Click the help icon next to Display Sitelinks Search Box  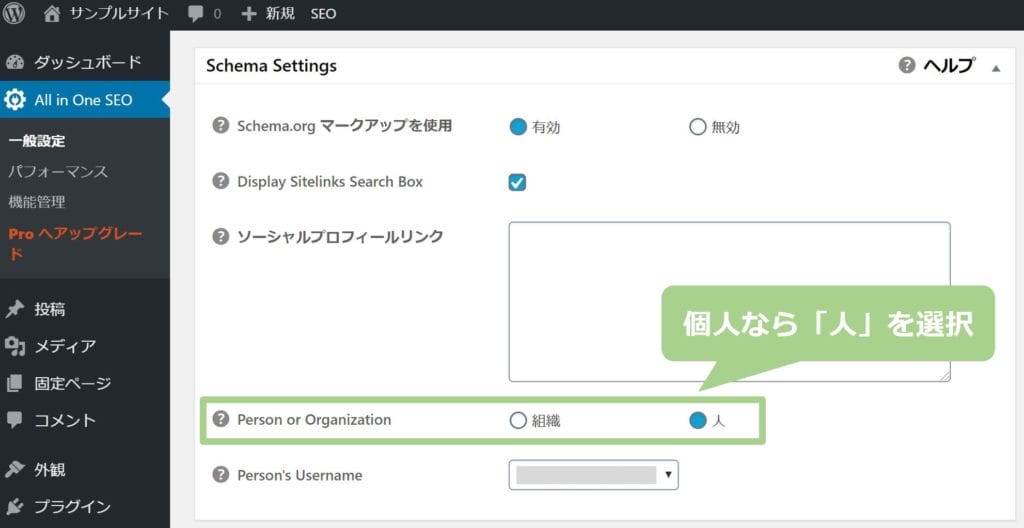[221, 181]
